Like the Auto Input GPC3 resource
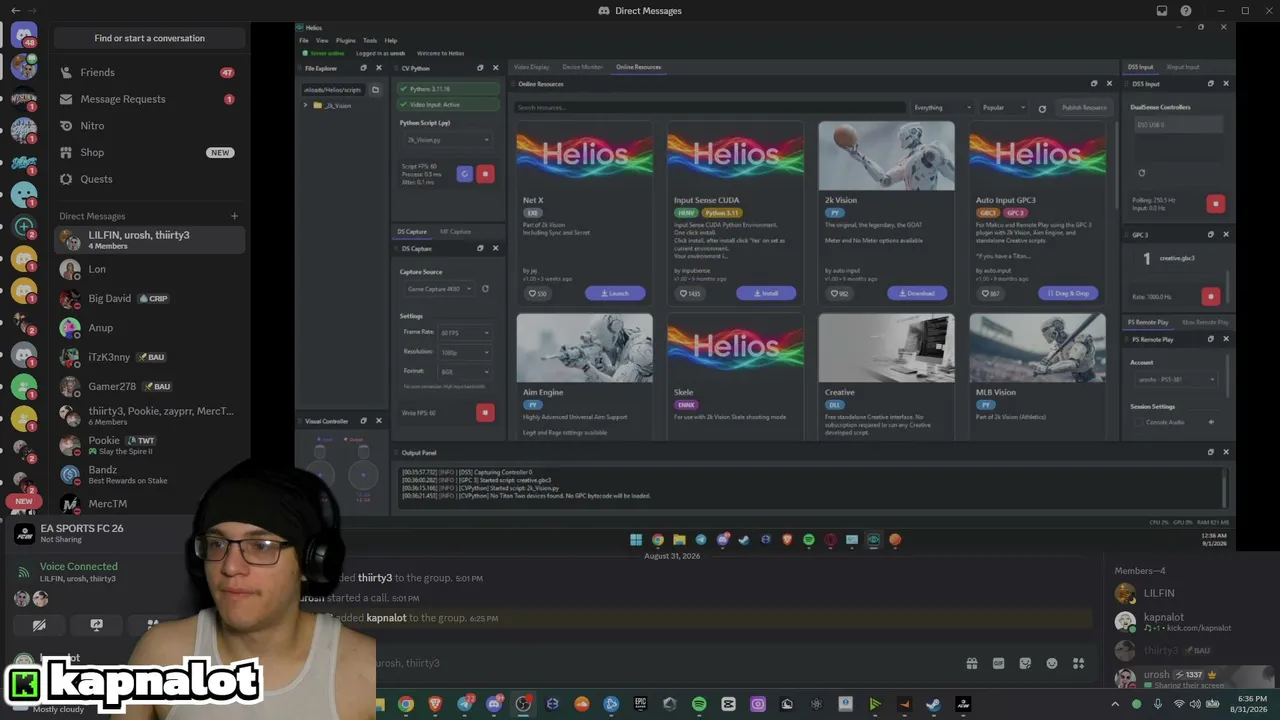Screen dimensions: 1280x720 (x=991, y=293)
